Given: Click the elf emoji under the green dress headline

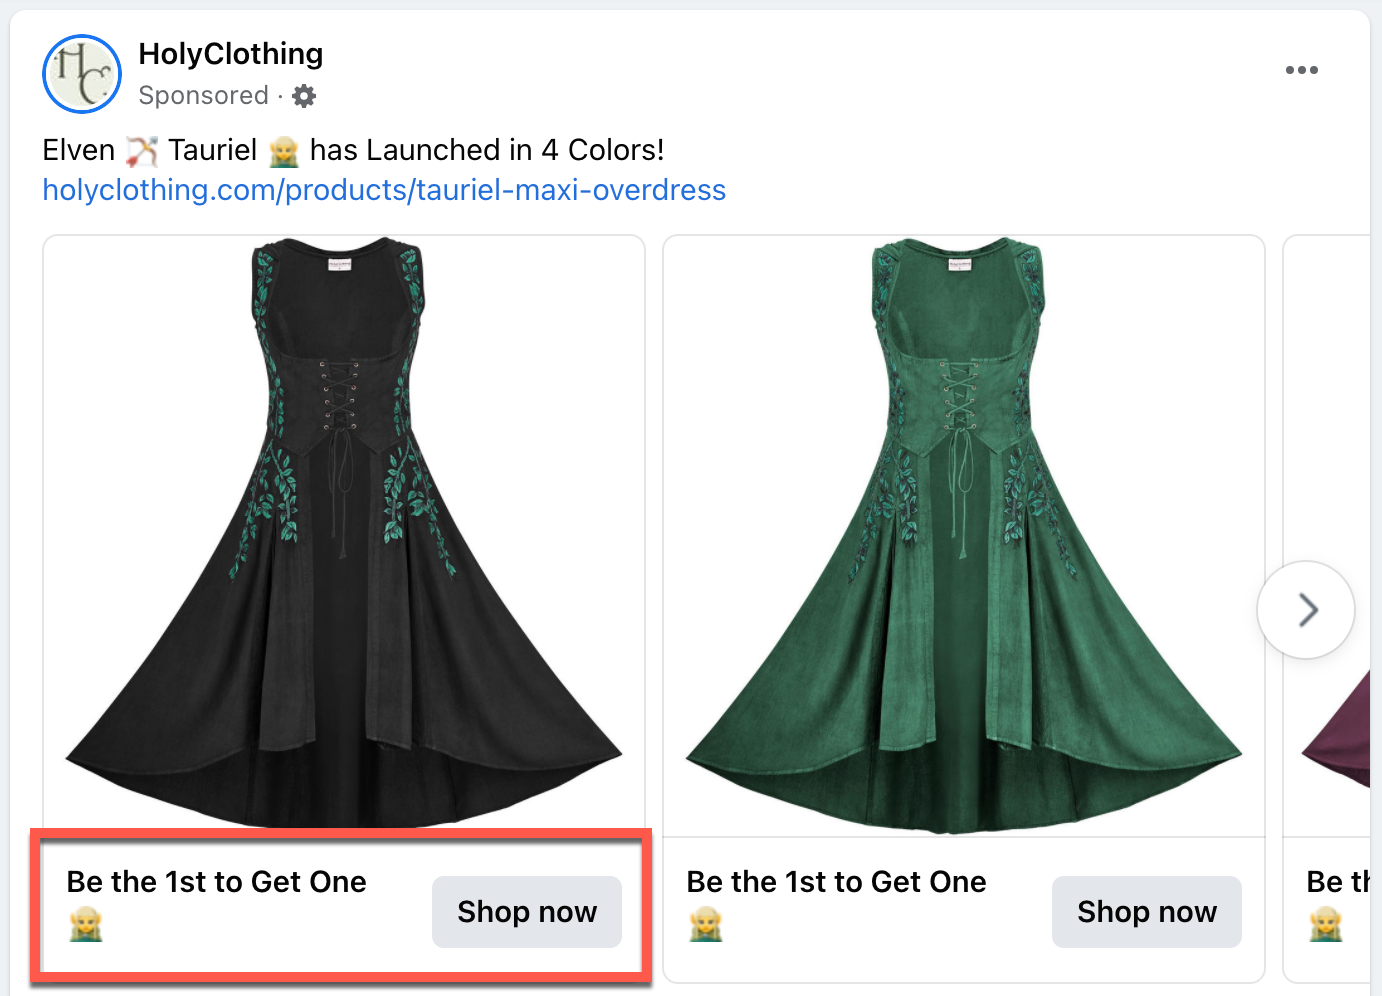Looking at the screenshot, I should (x=706, y=925).
